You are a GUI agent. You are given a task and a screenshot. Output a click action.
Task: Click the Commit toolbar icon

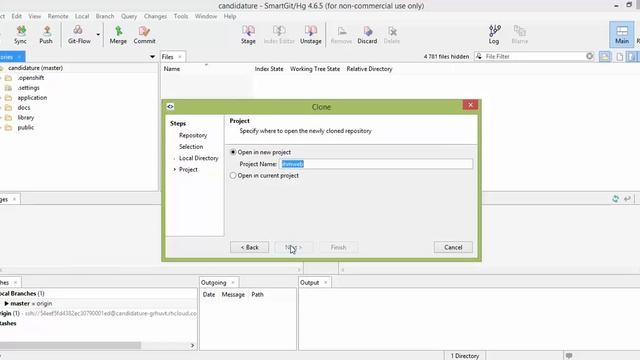(144, 35)
